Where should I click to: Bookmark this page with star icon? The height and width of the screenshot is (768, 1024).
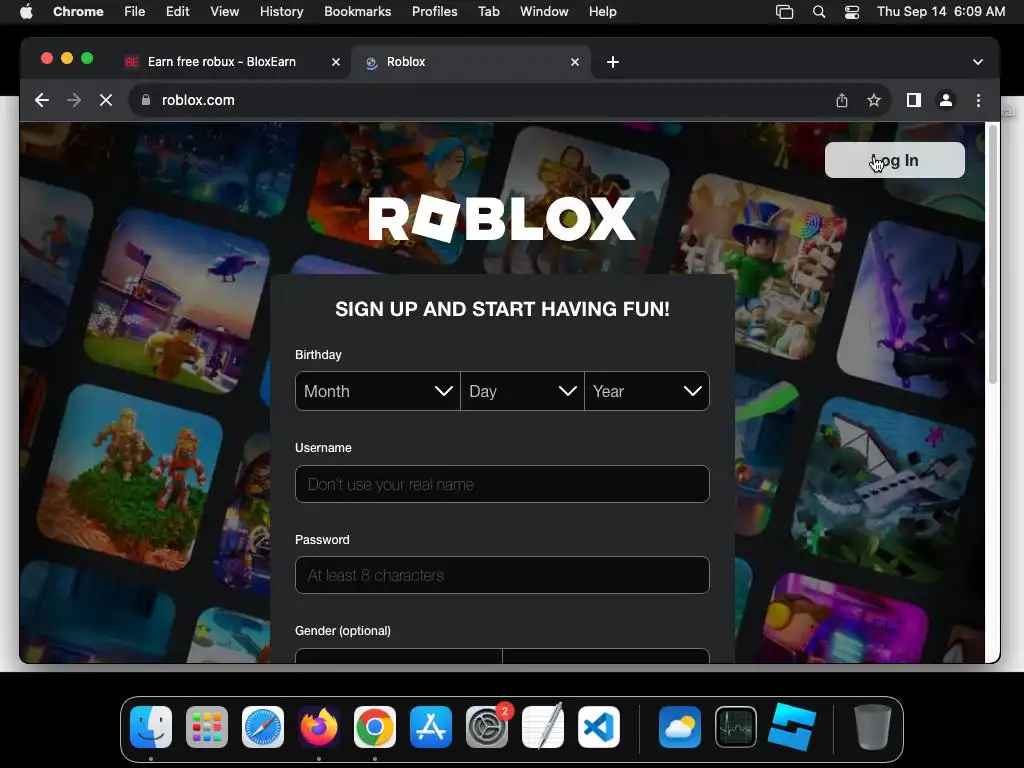[874, 100]
